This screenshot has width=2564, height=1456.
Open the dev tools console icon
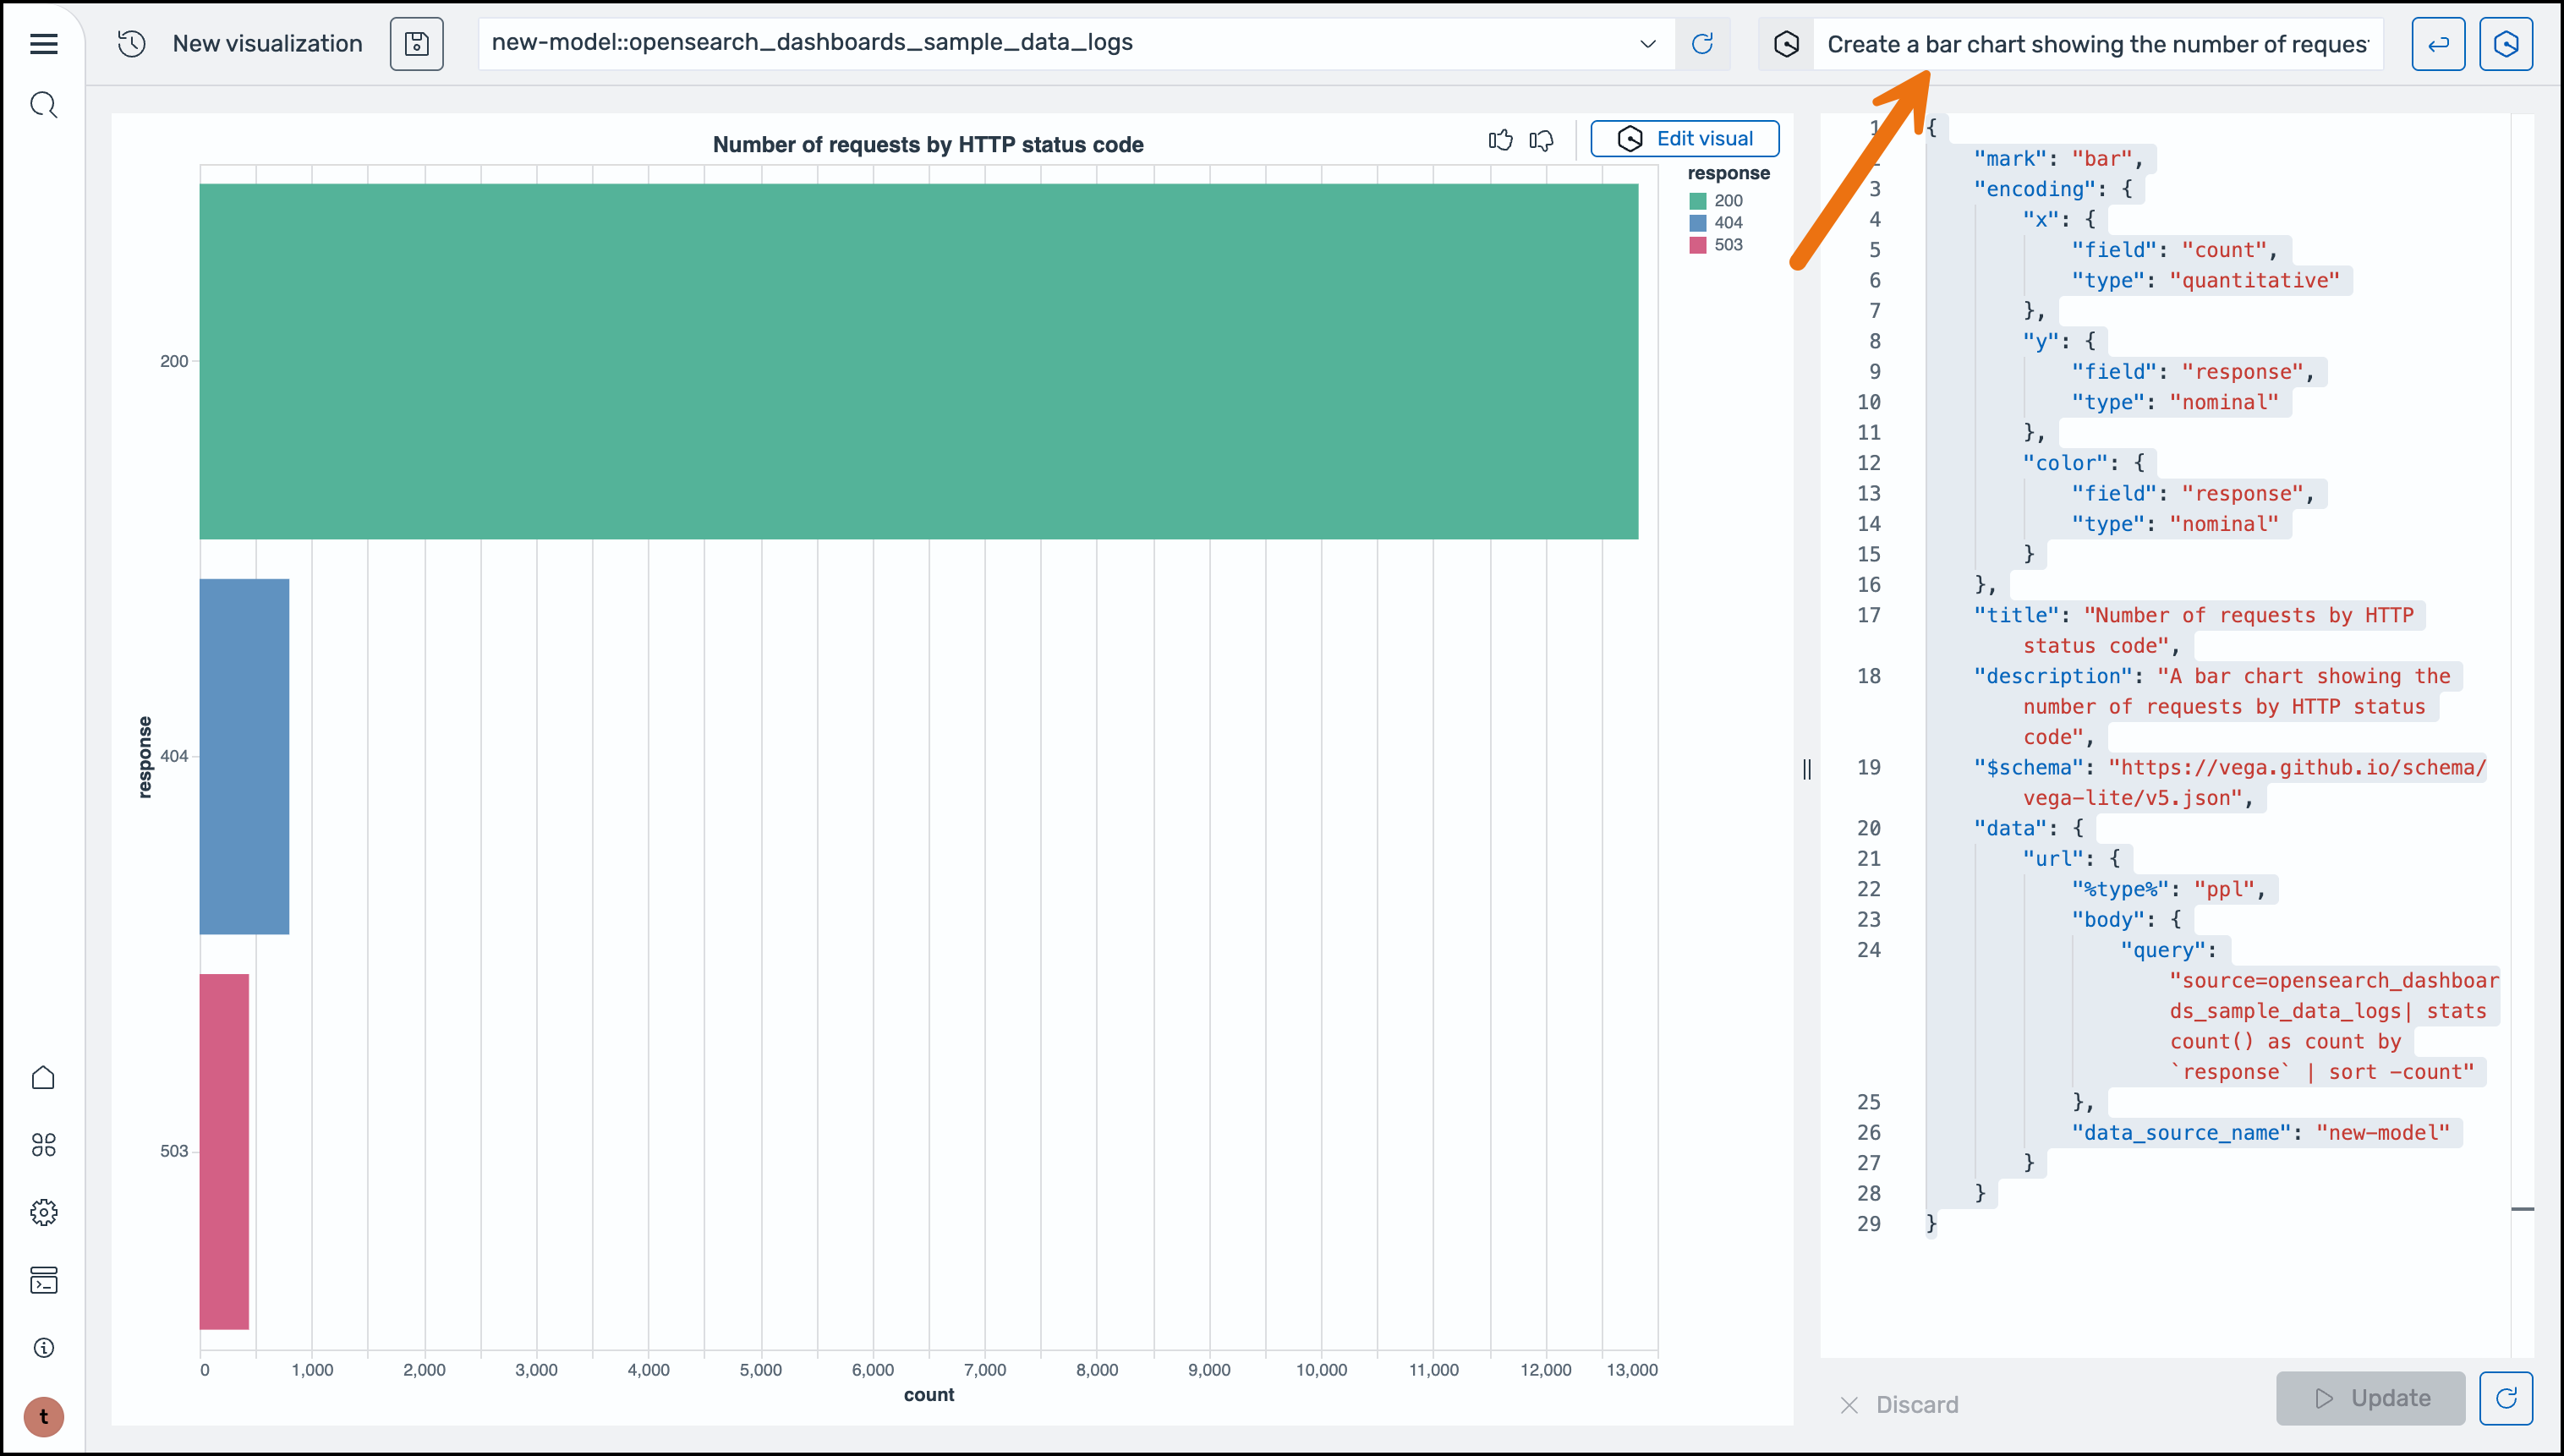click(x=43, y=1280)
